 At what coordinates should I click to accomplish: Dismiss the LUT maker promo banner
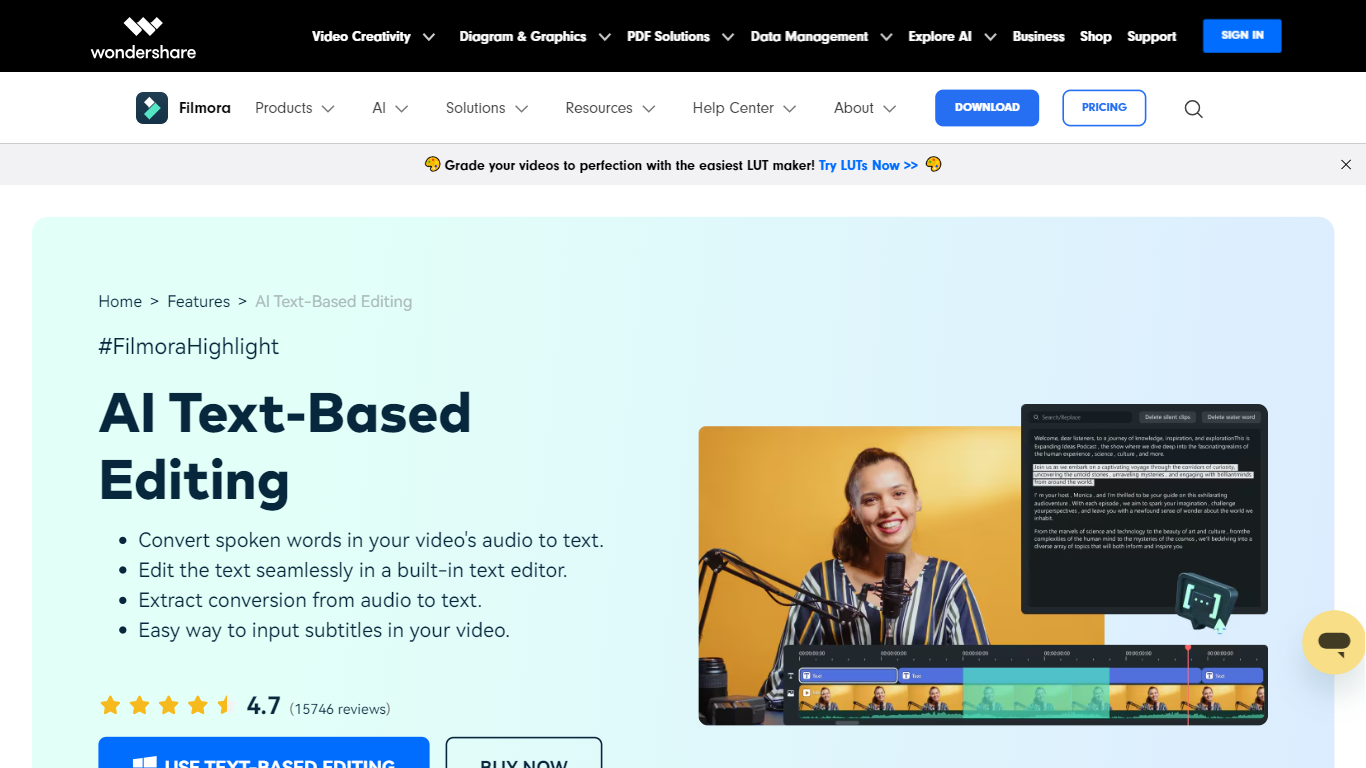[x=1346, y=164]
